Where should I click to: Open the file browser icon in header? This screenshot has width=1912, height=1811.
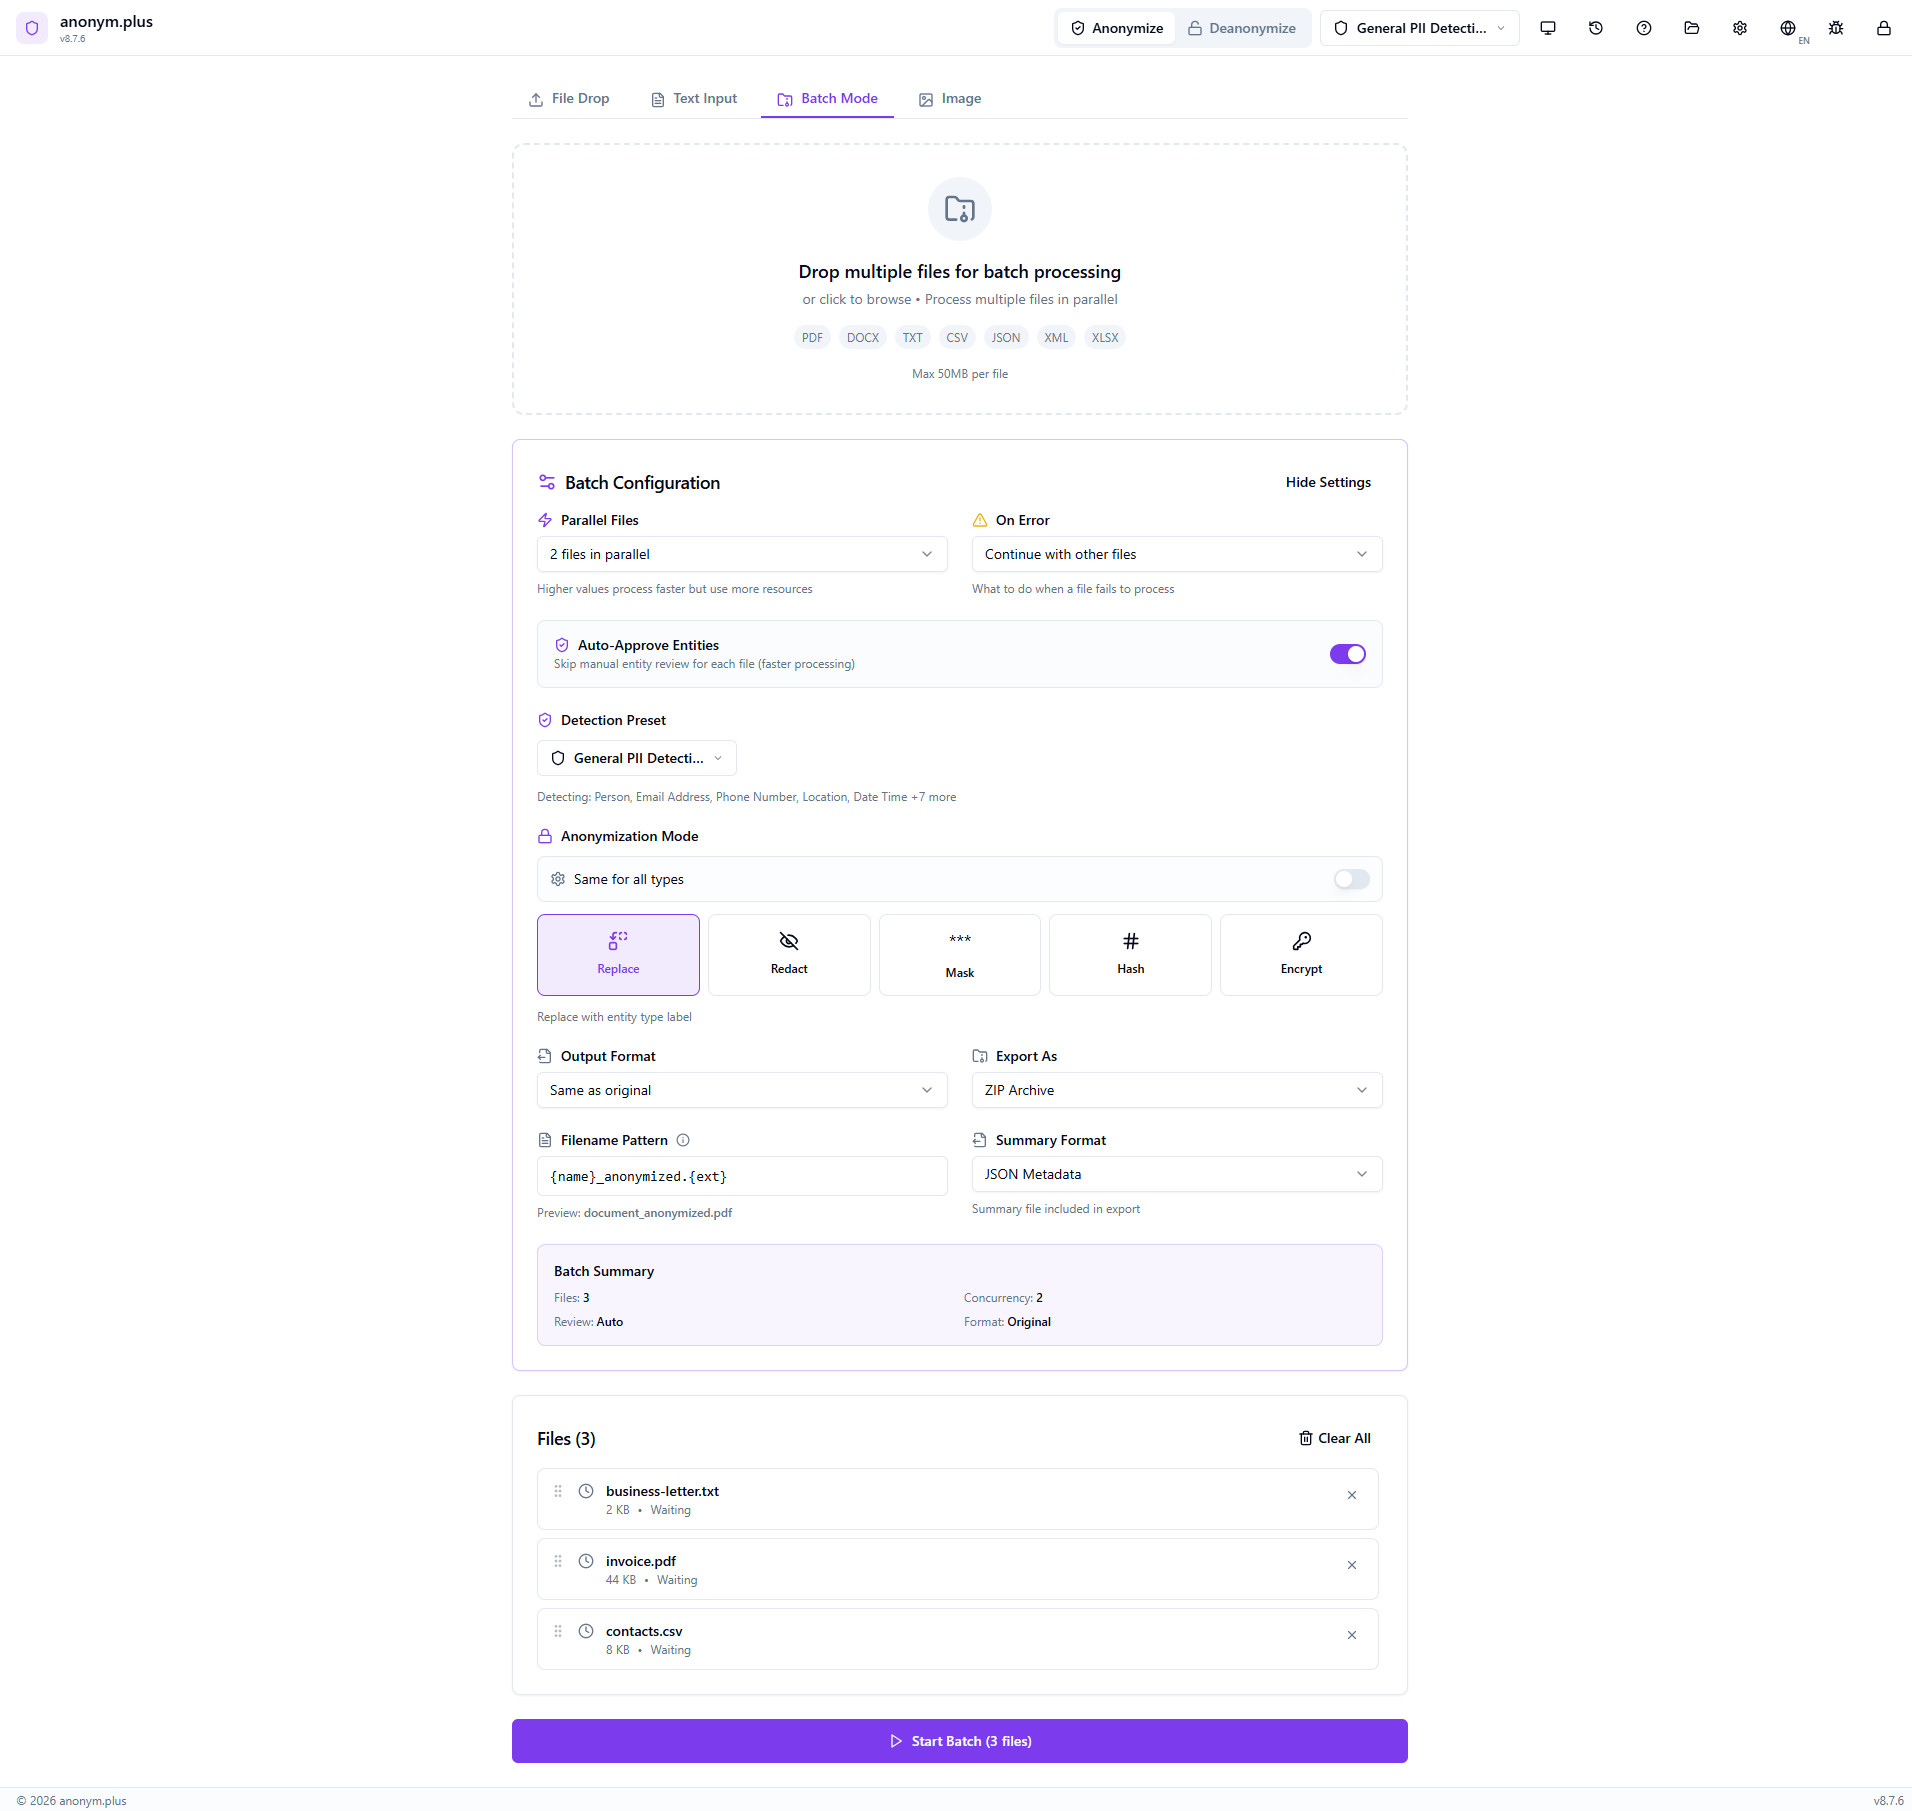point(1691,28)
